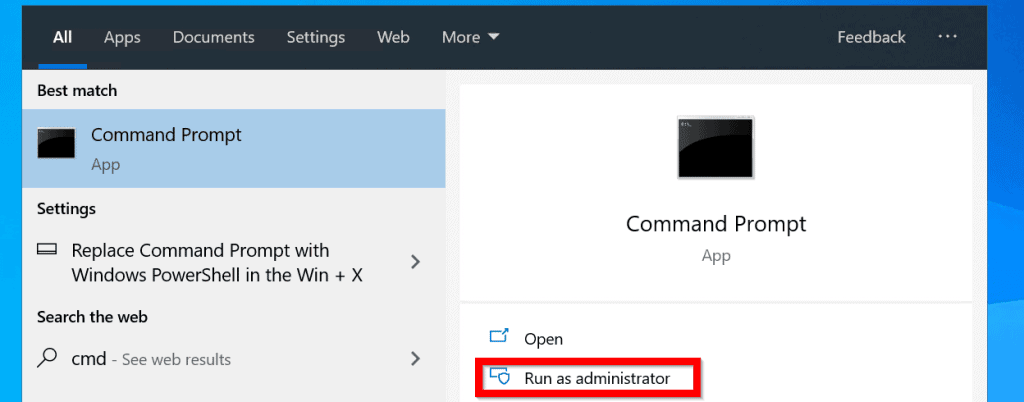1024x402 pixels.
Task: Select the Settings filter tab
Action: [x=315, y=37]
